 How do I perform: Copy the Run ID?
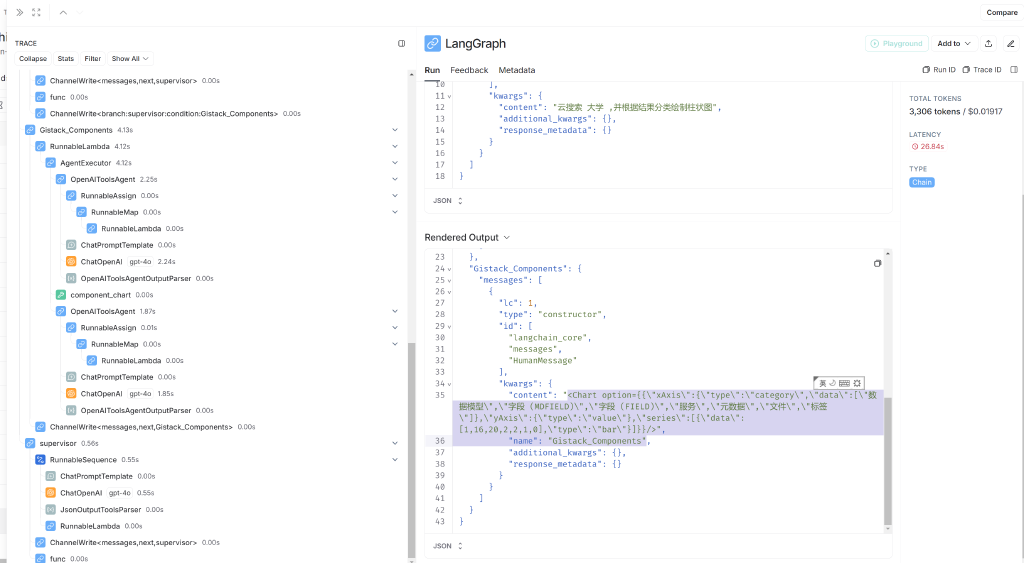coord(938,70)
